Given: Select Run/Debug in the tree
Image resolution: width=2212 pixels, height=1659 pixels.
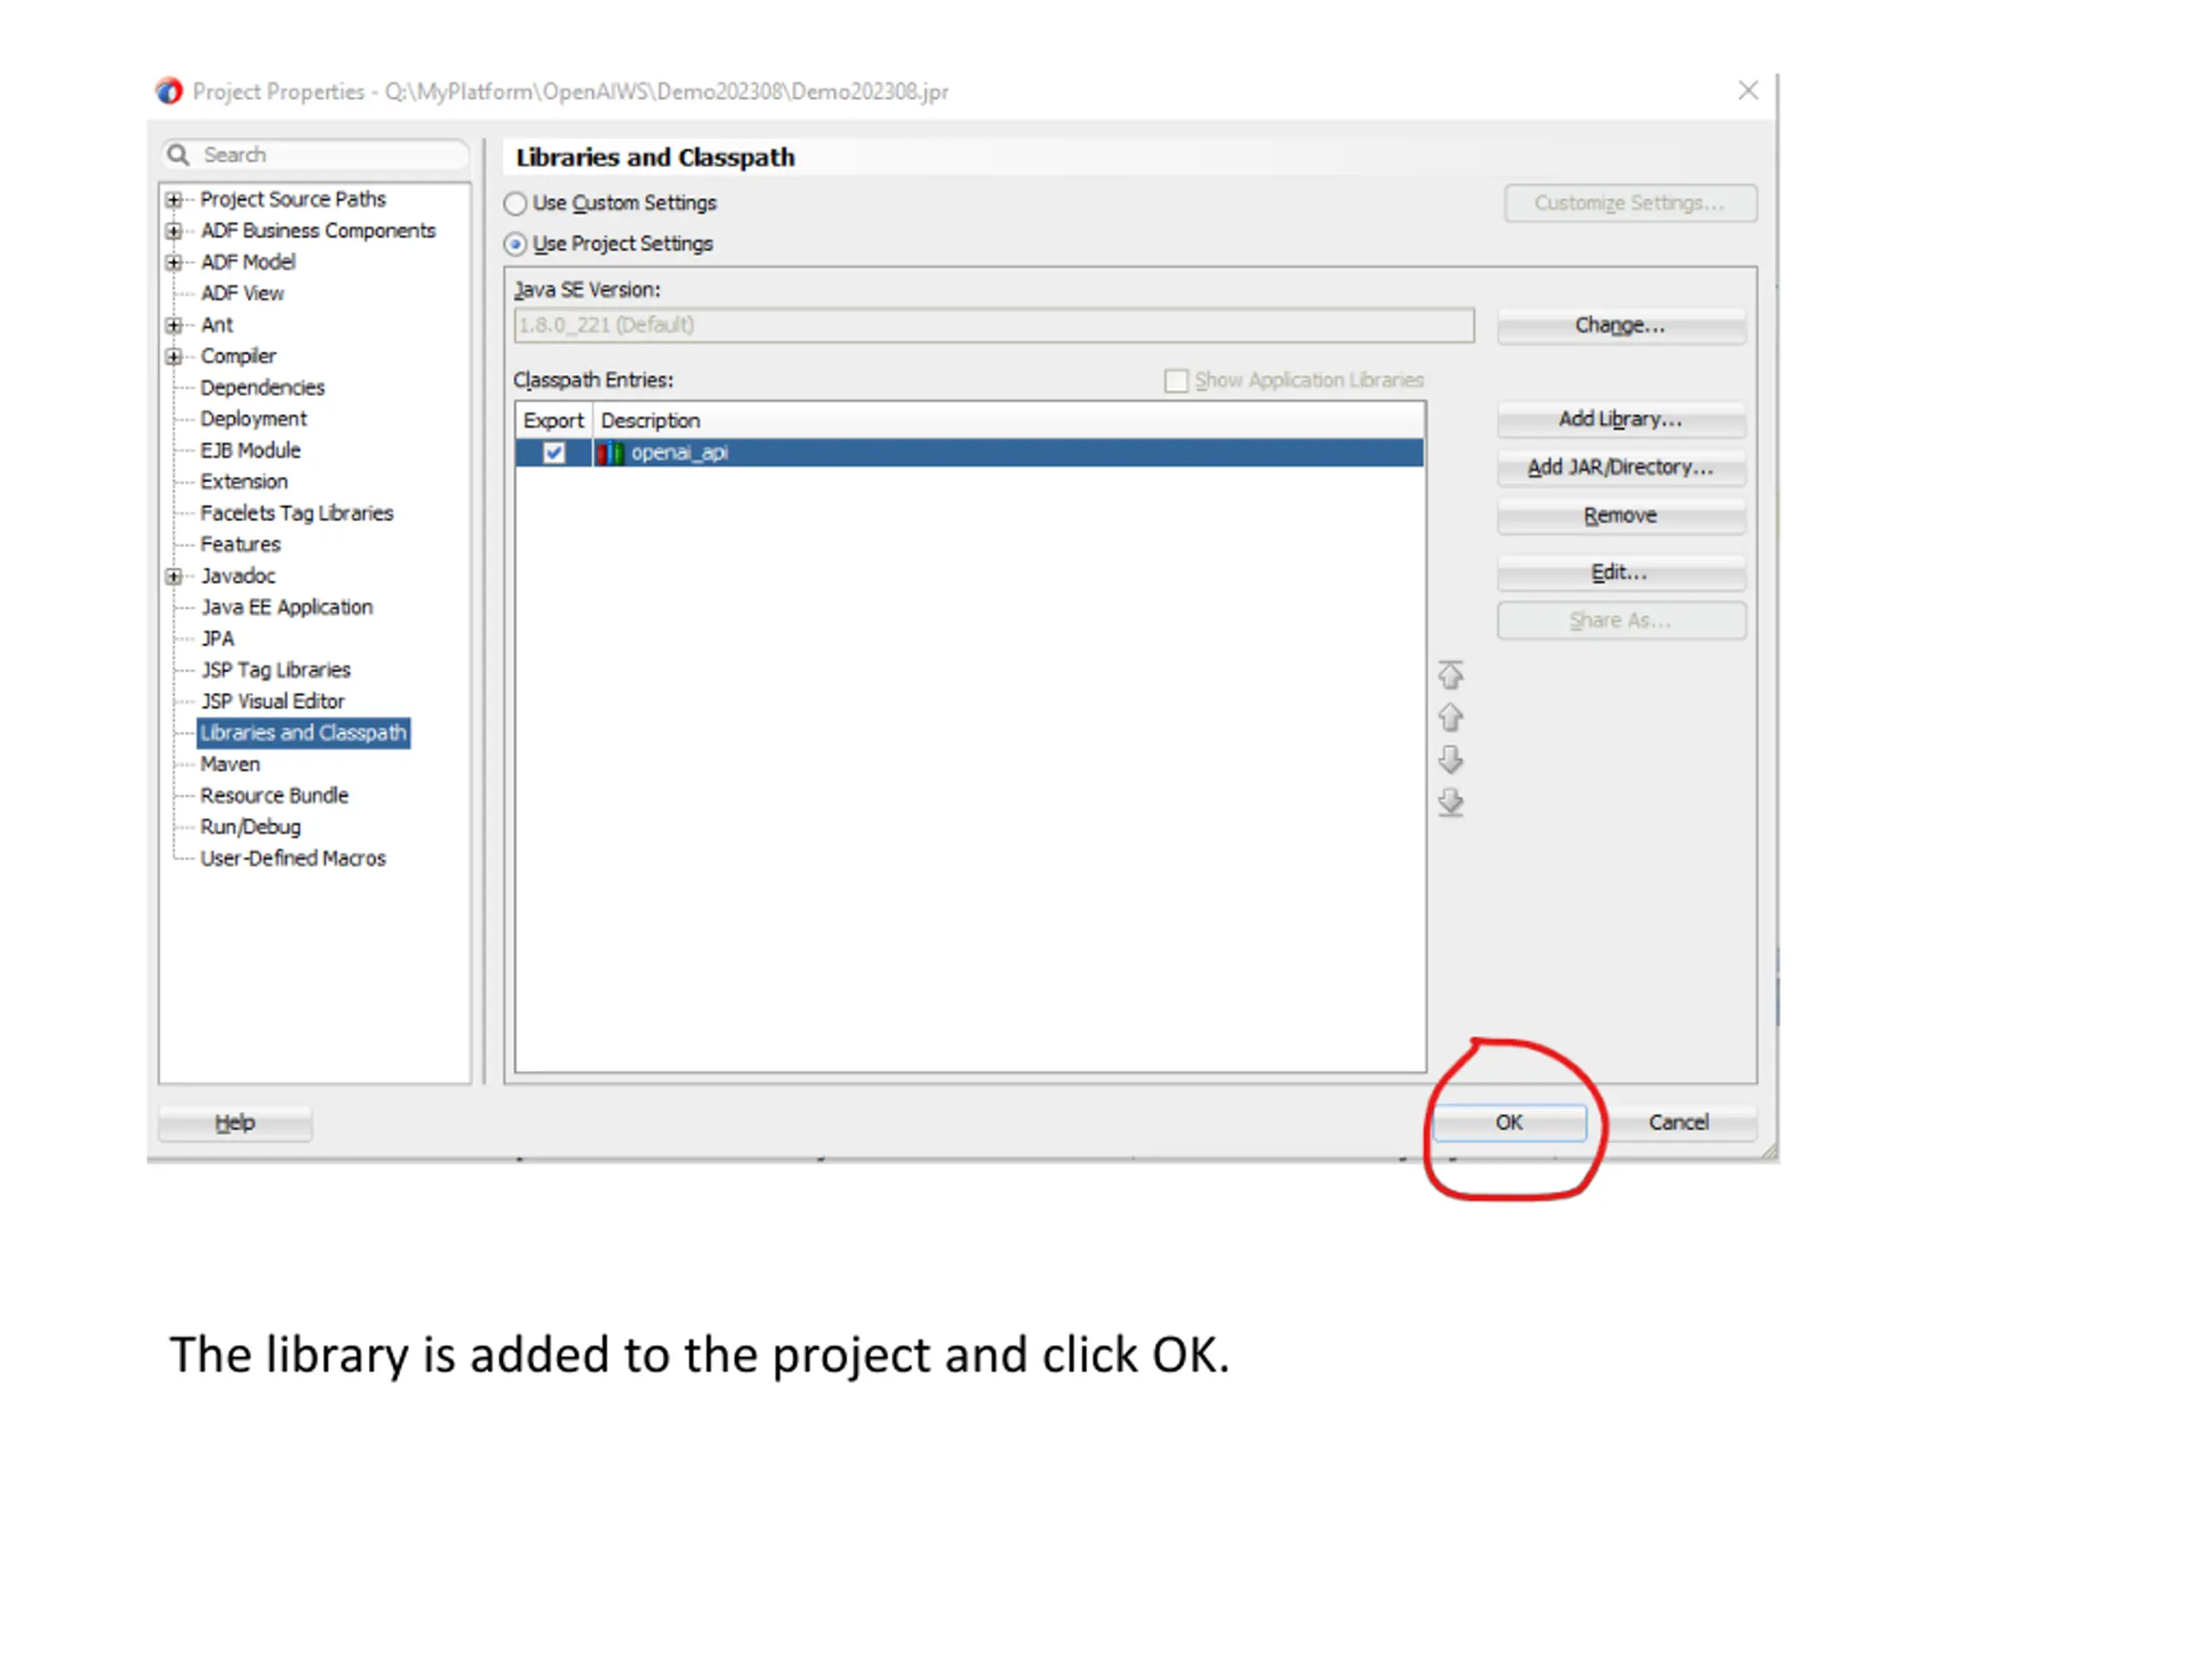Looking at the screenshot, I should pos(250,827).
